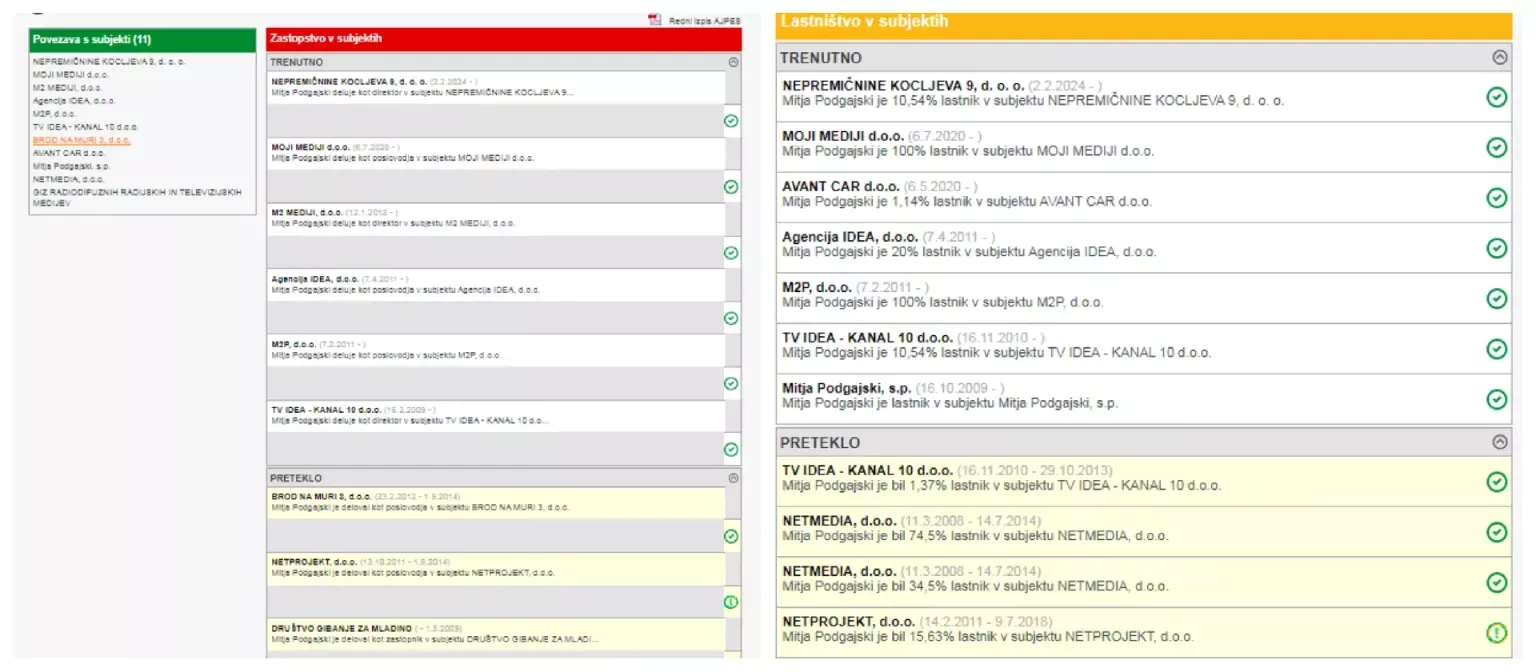
Task: Click the check icon for Mitja Podgajski, s.p. ownership
Action: [1496, 399]
